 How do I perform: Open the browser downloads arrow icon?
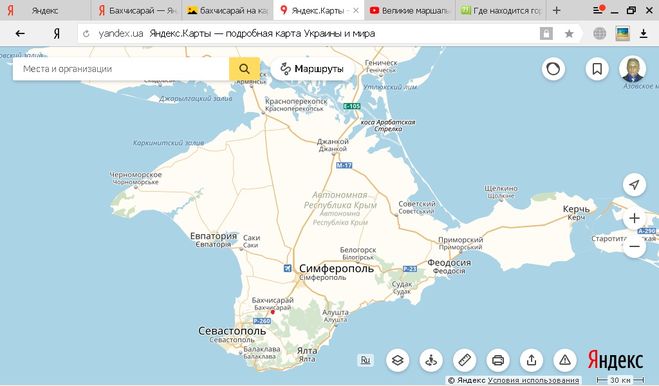coord(643,34)
